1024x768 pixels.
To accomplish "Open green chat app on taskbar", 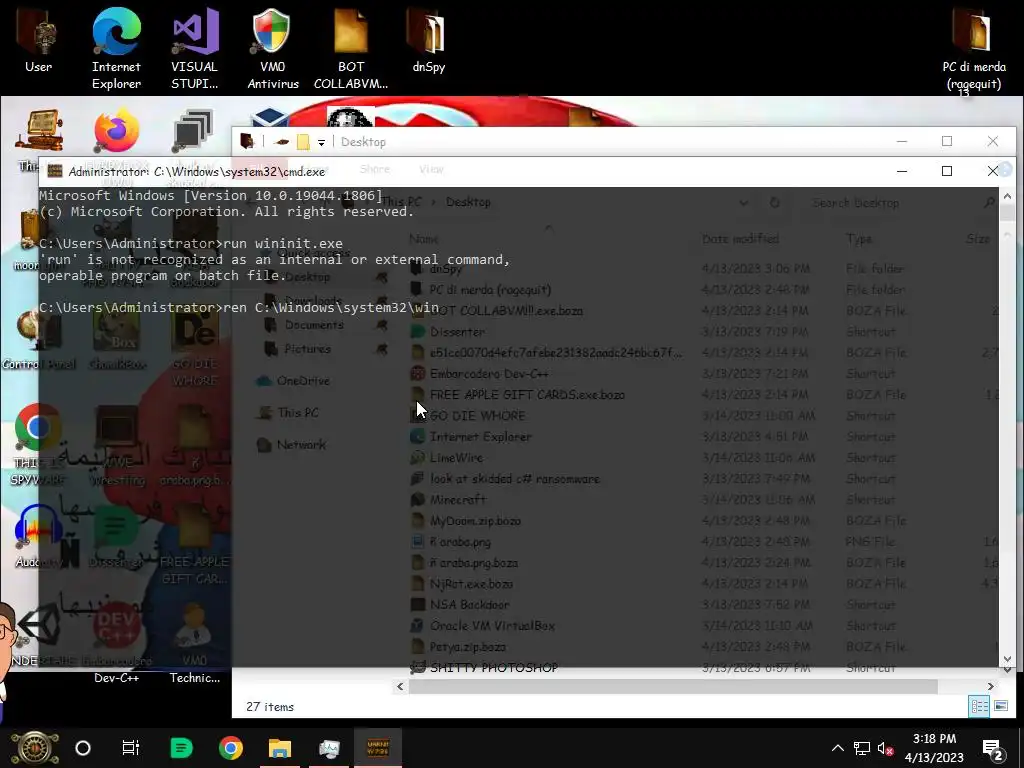I will click(181, 748).
